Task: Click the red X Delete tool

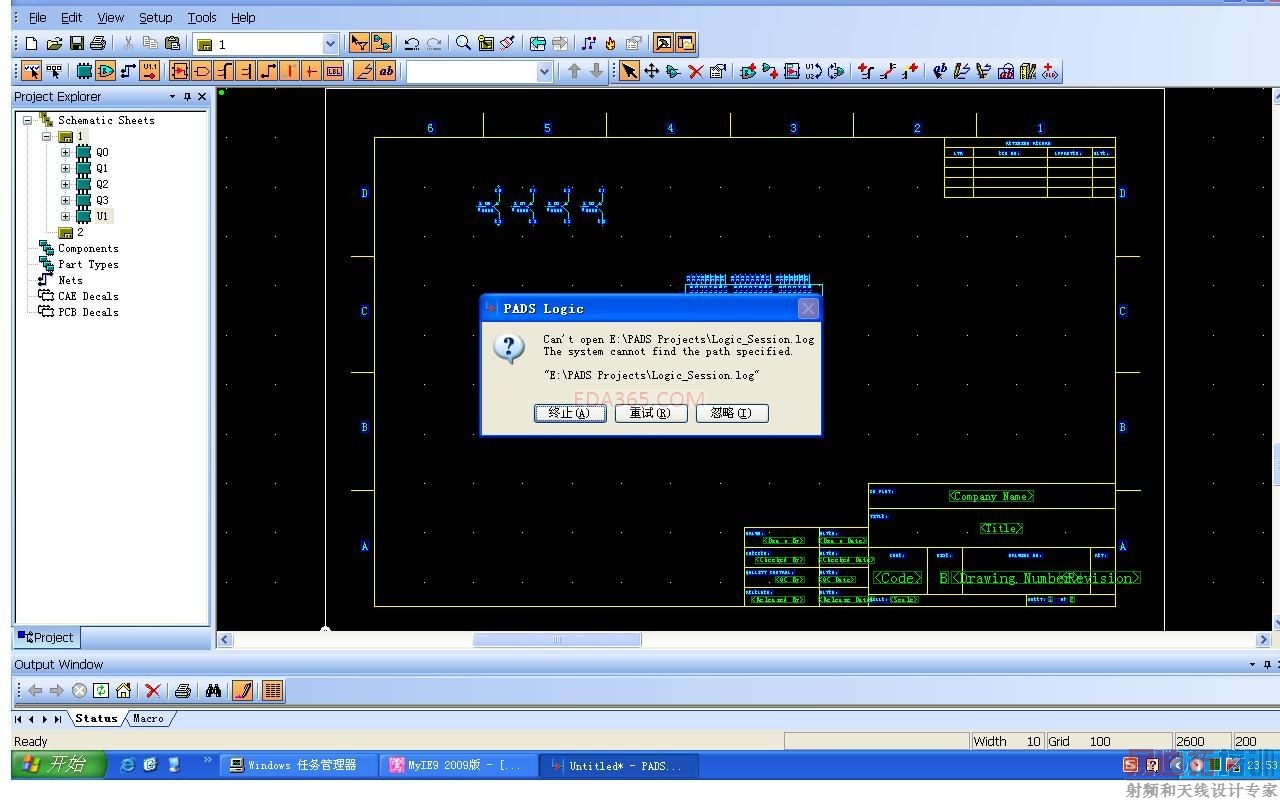Action: pos(695,71)
